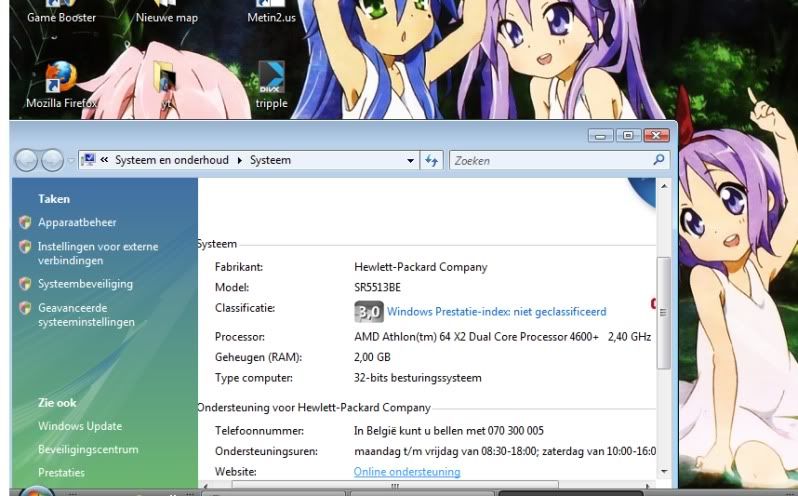Follow the Online ondersteuning website link

(407, 472)
